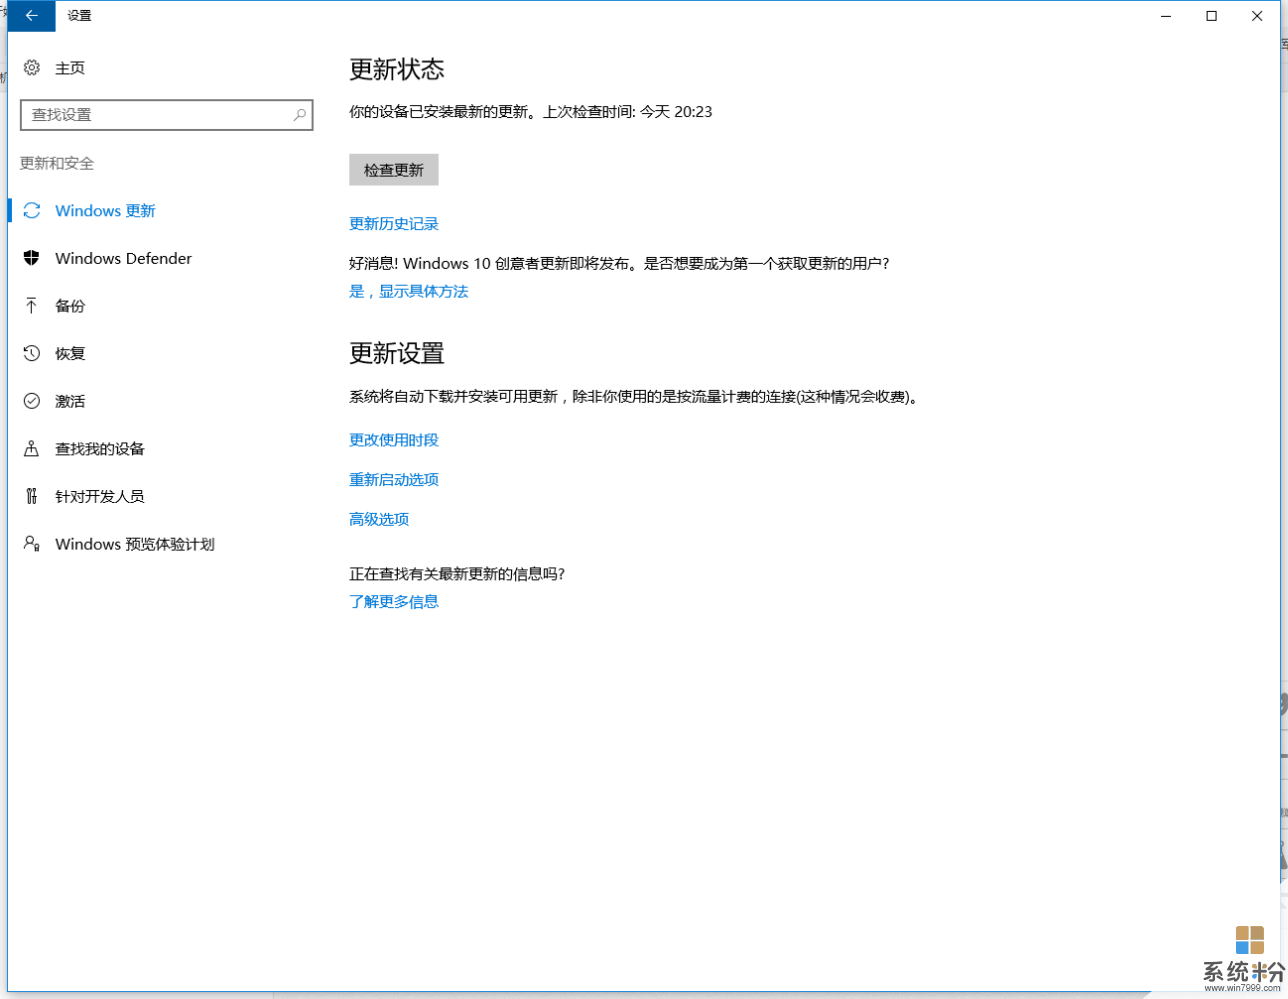Open Windows 预览体验计划 page
The image size is (1288, 999).
pyautogui.click(x=135, y=544)
